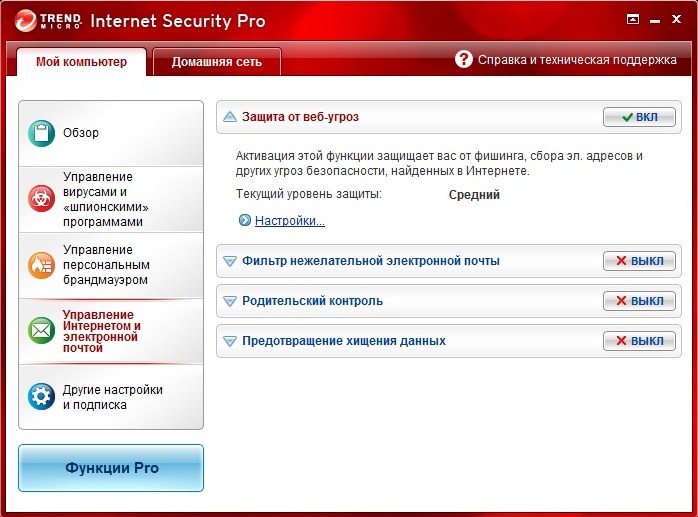Click the help question mark icon
Viewport: 698px width, 517px height.
pos(464,59)
